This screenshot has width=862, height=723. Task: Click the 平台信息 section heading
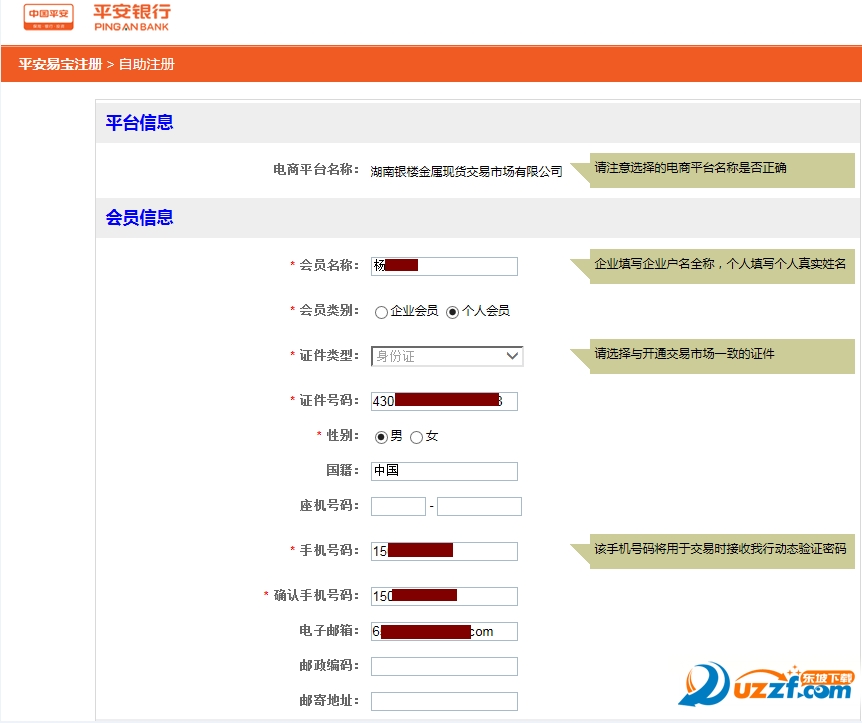click(x=140, y=122)
